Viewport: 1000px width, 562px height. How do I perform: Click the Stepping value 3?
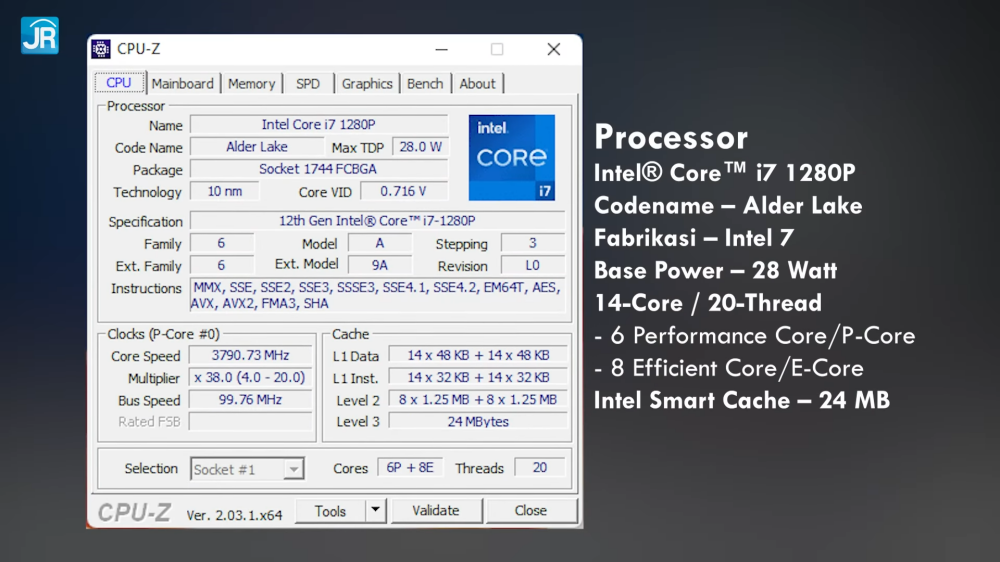pyautogui.click(x=533, y=243)
